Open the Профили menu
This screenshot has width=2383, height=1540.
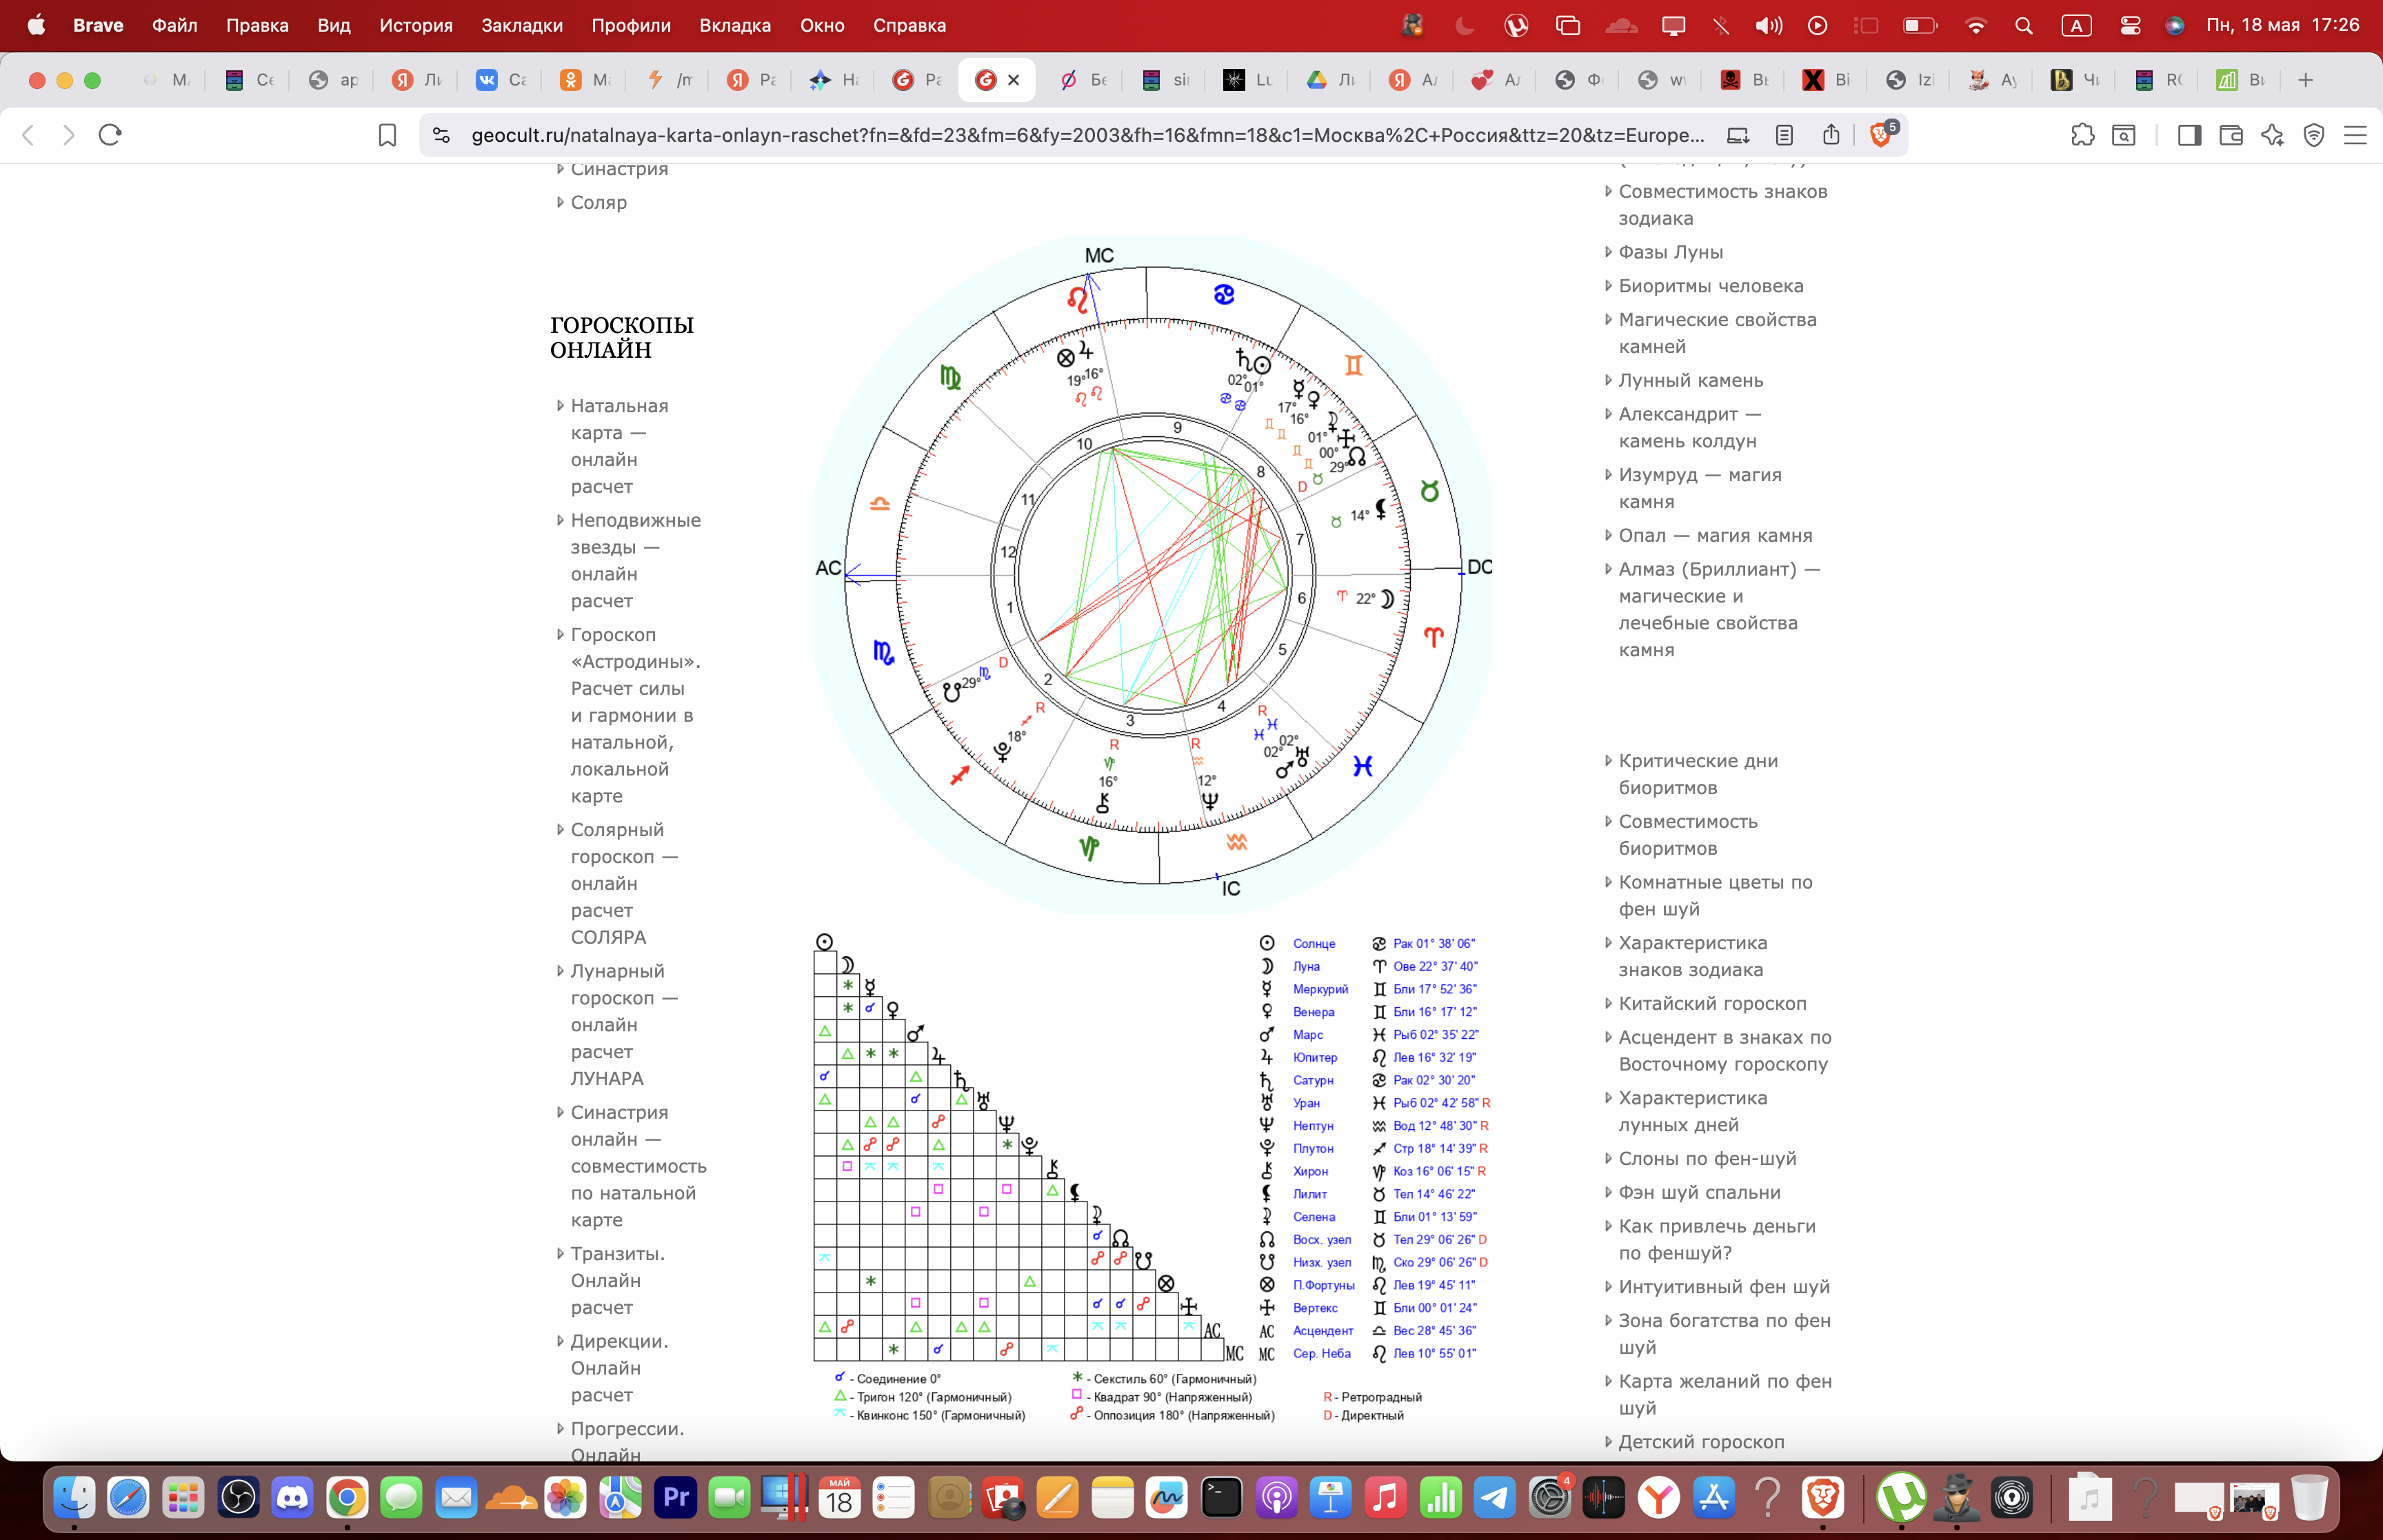pos(631,25)
